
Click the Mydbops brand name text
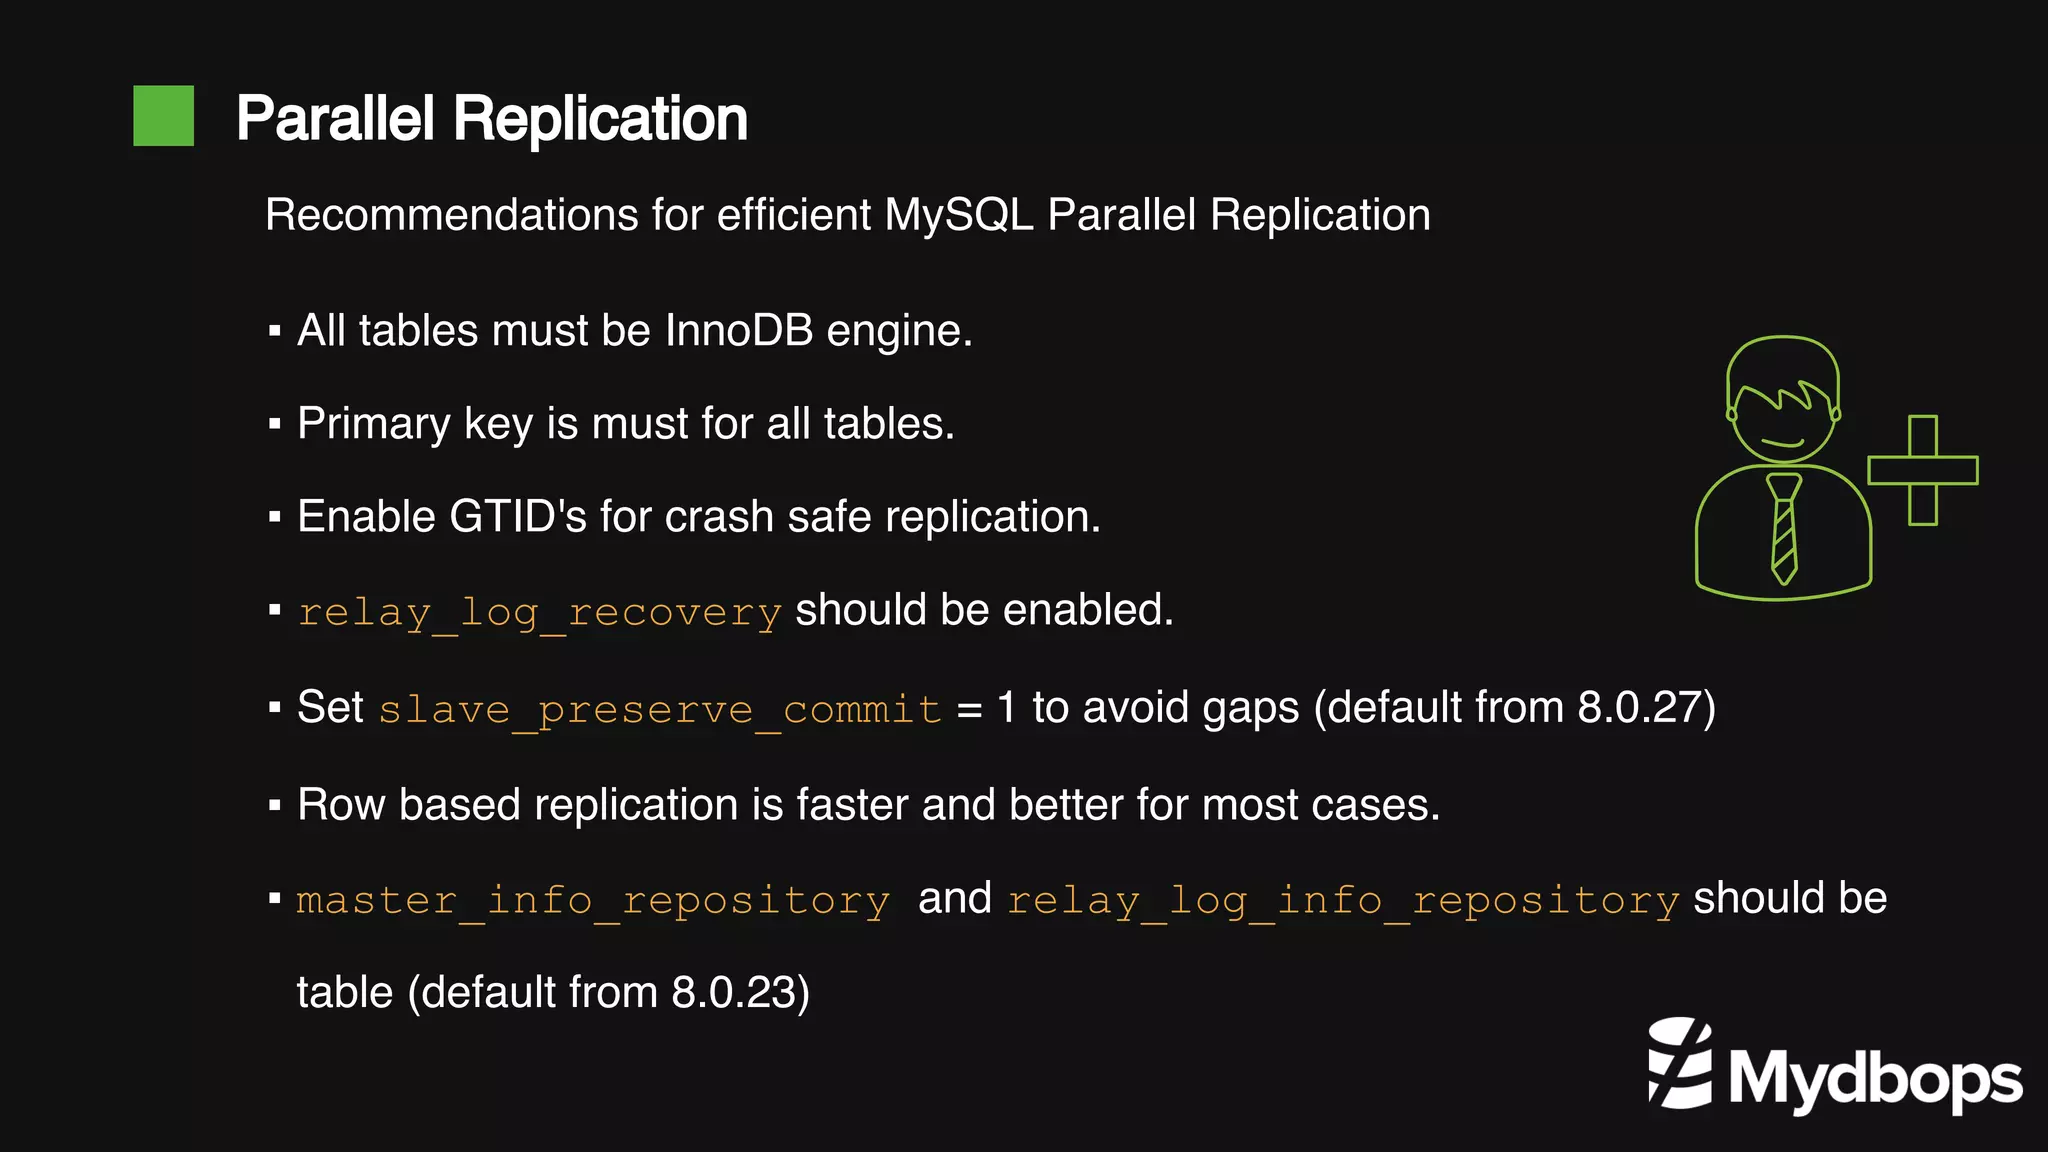coord(1874,1080)
